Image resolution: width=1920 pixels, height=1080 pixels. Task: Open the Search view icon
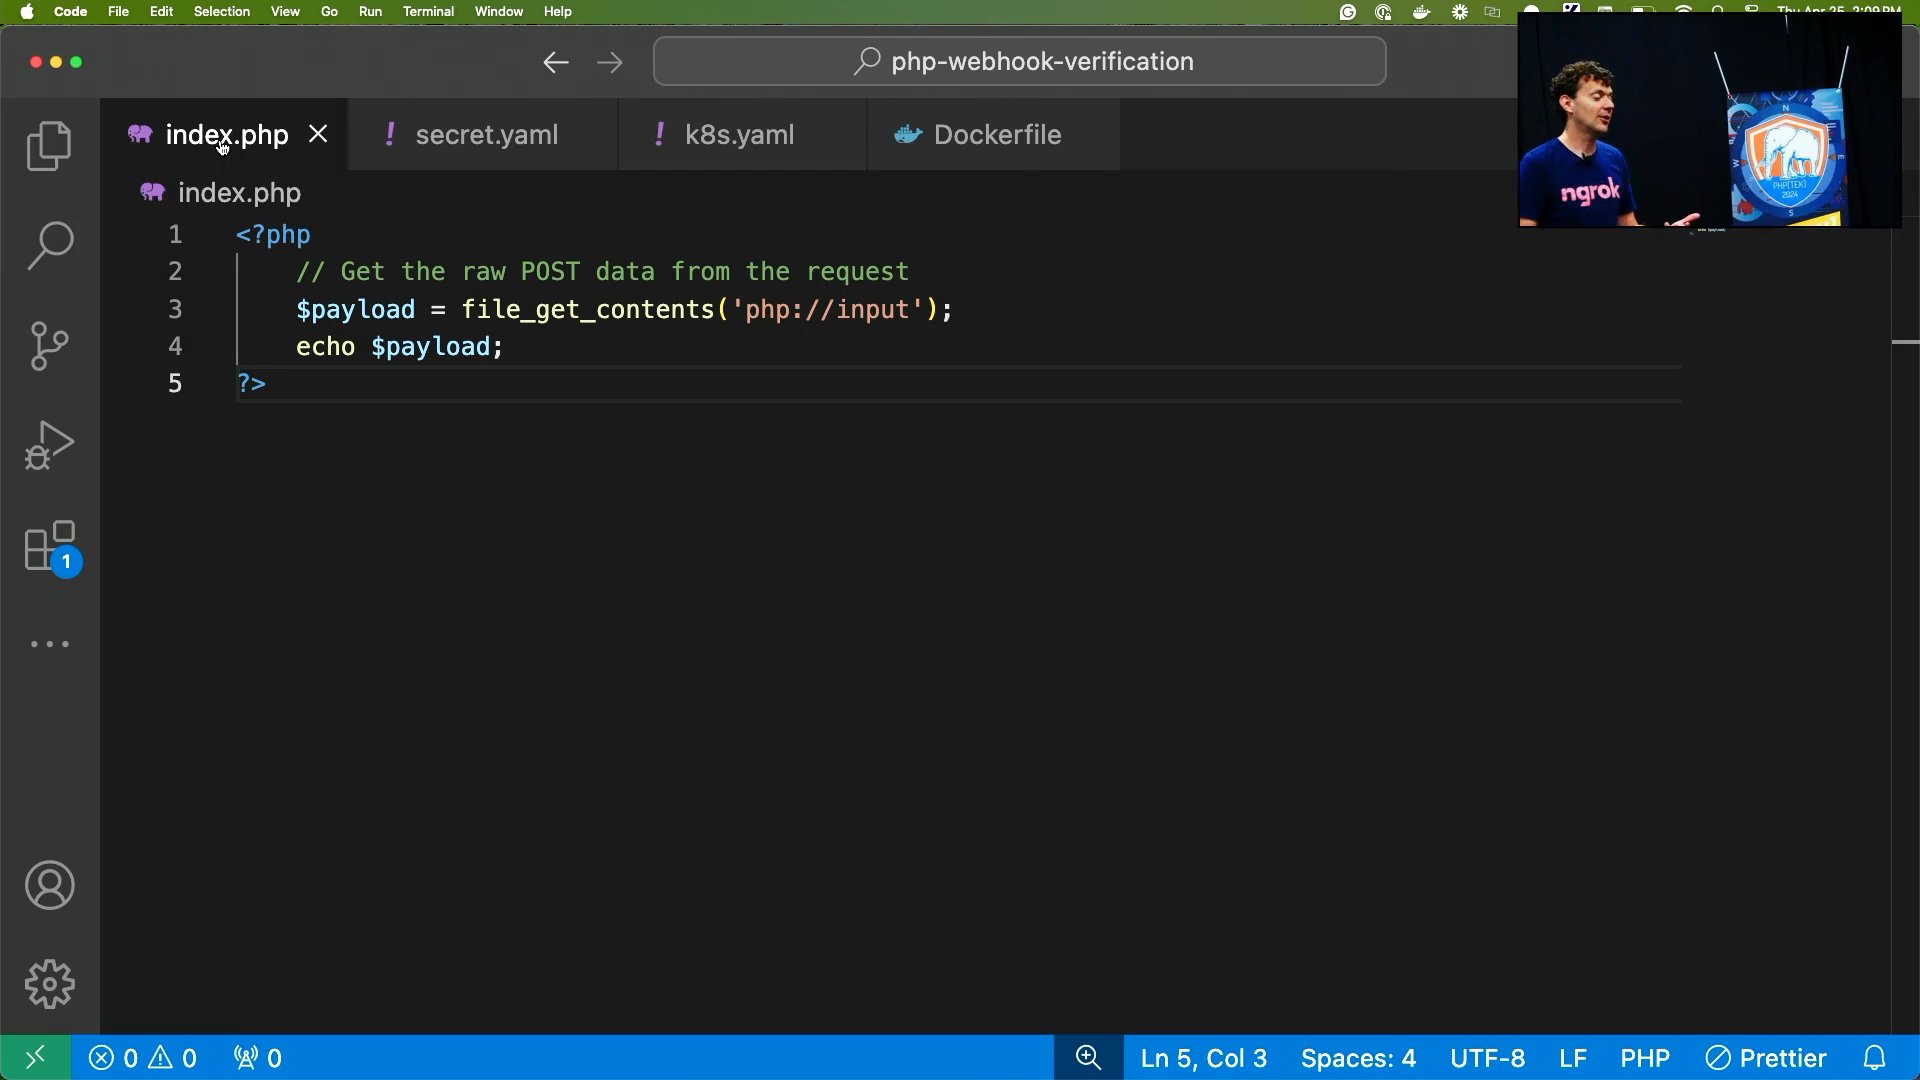49,246
